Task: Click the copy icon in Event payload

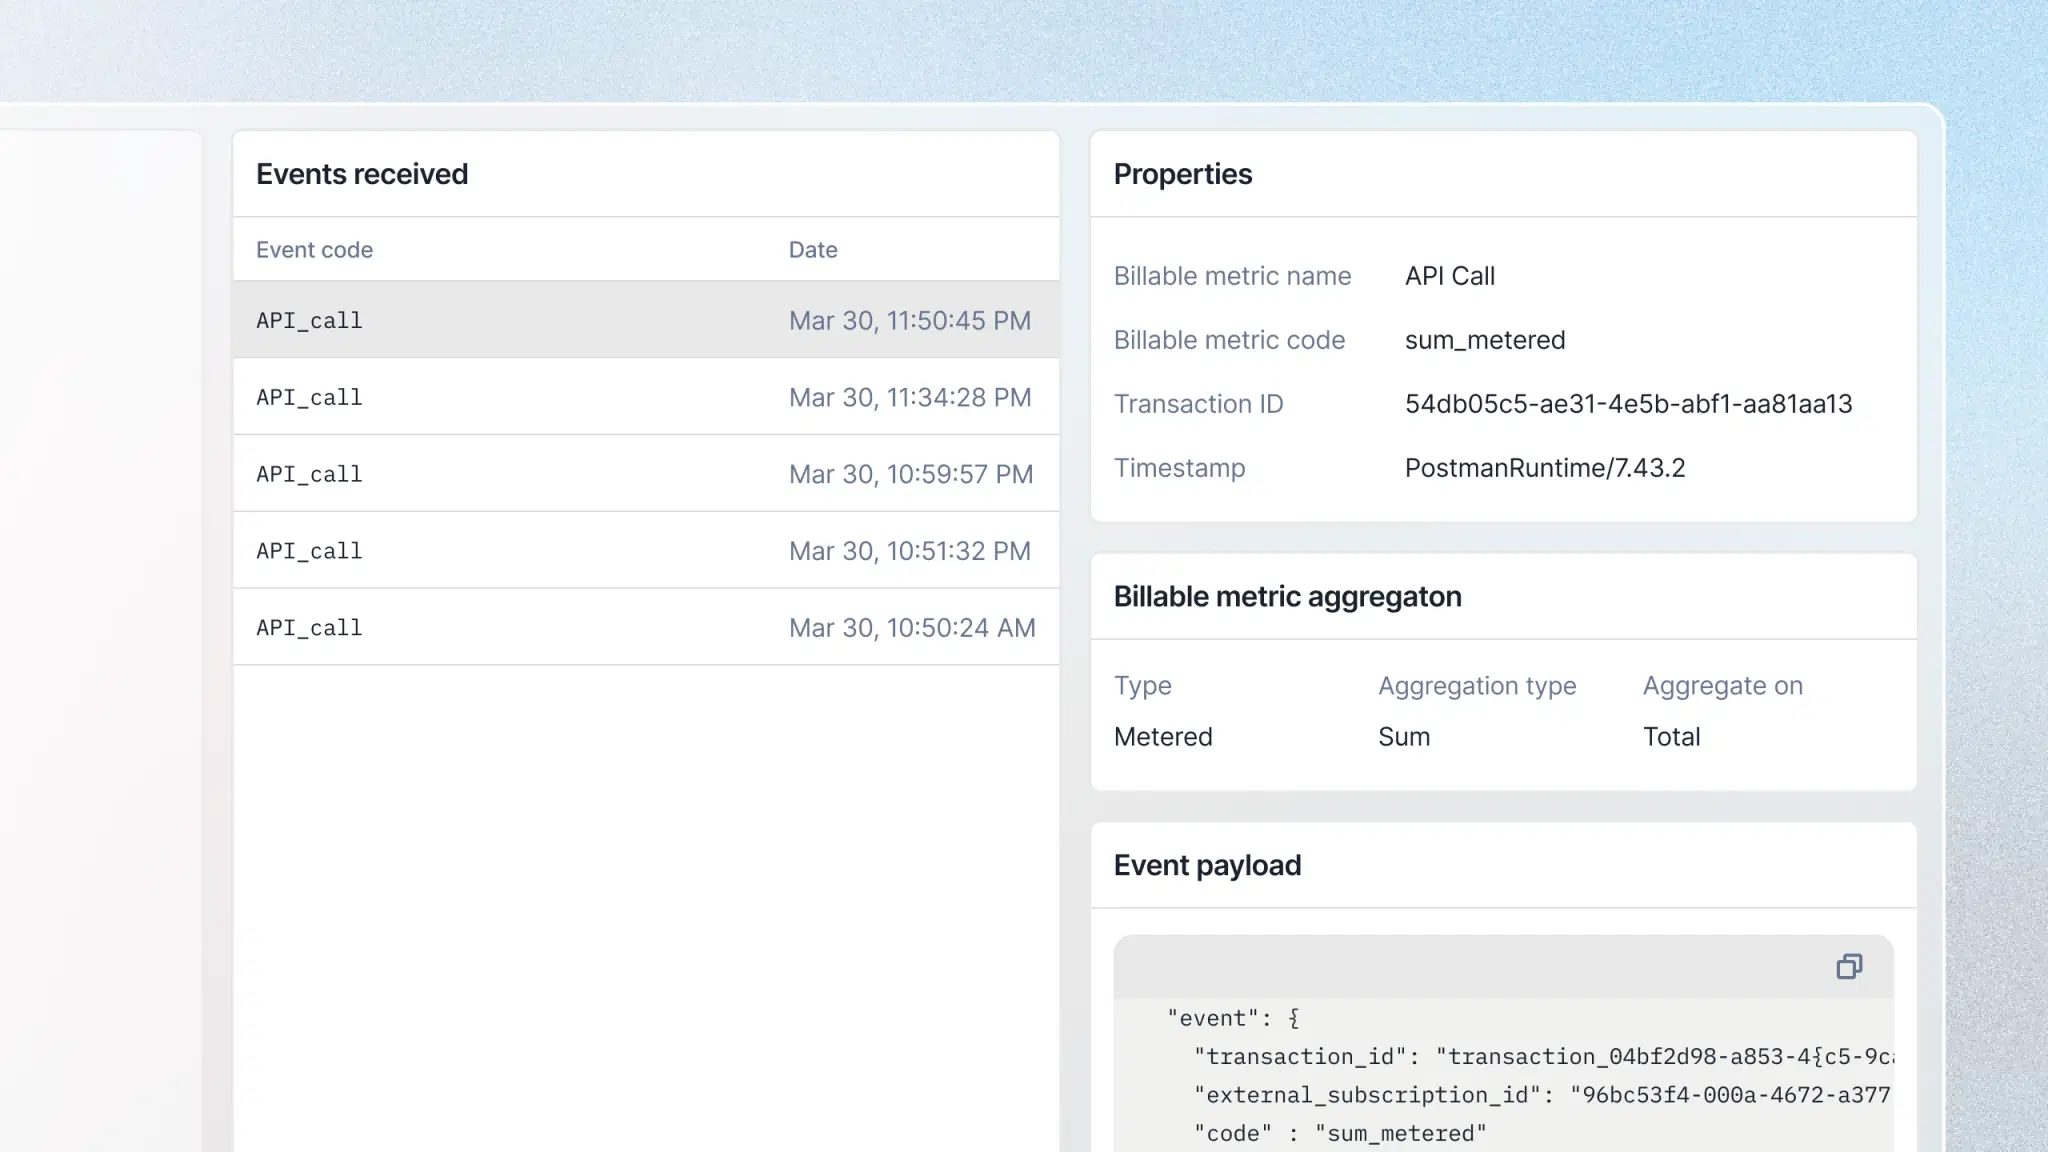Action: (x=1851, y=967)
